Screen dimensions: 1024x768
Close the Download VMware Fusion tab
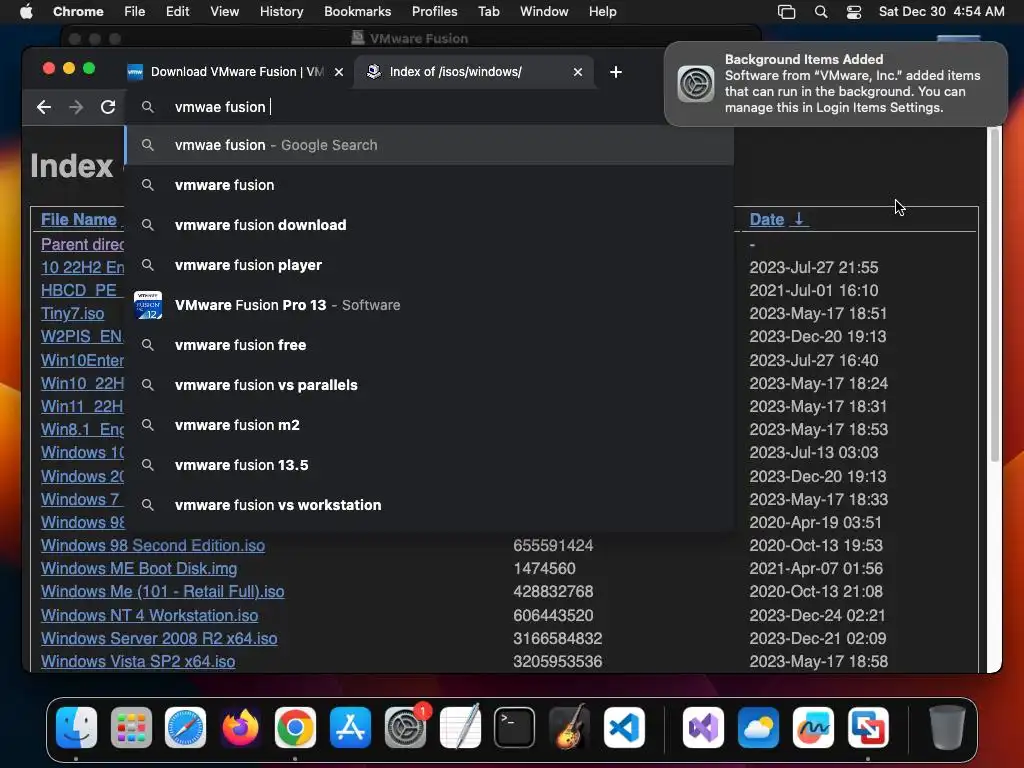(339, 72)
